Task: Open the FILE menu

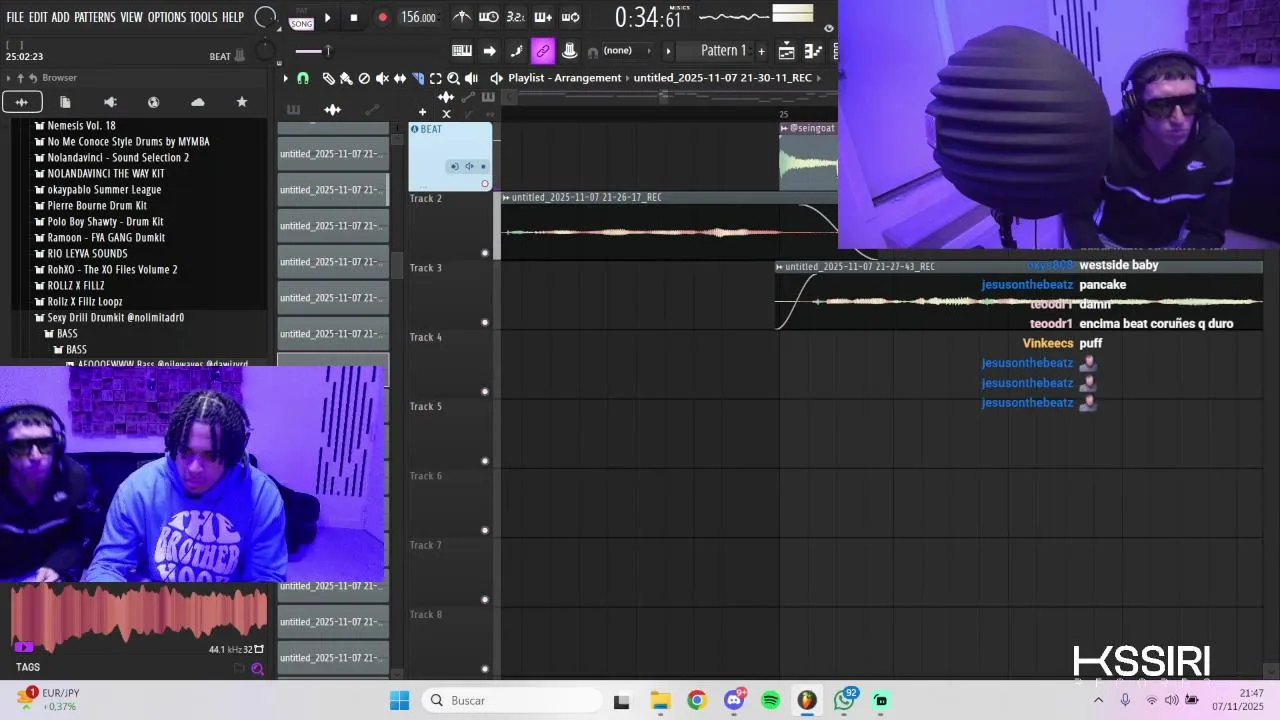Action: click(15, 17)
